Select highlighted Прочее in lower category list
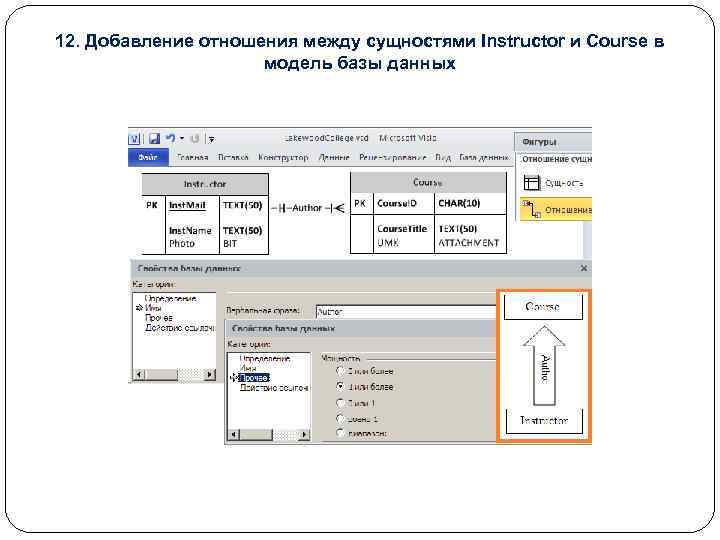The height and width of the screenshot is (540, 720). [254, 378]
